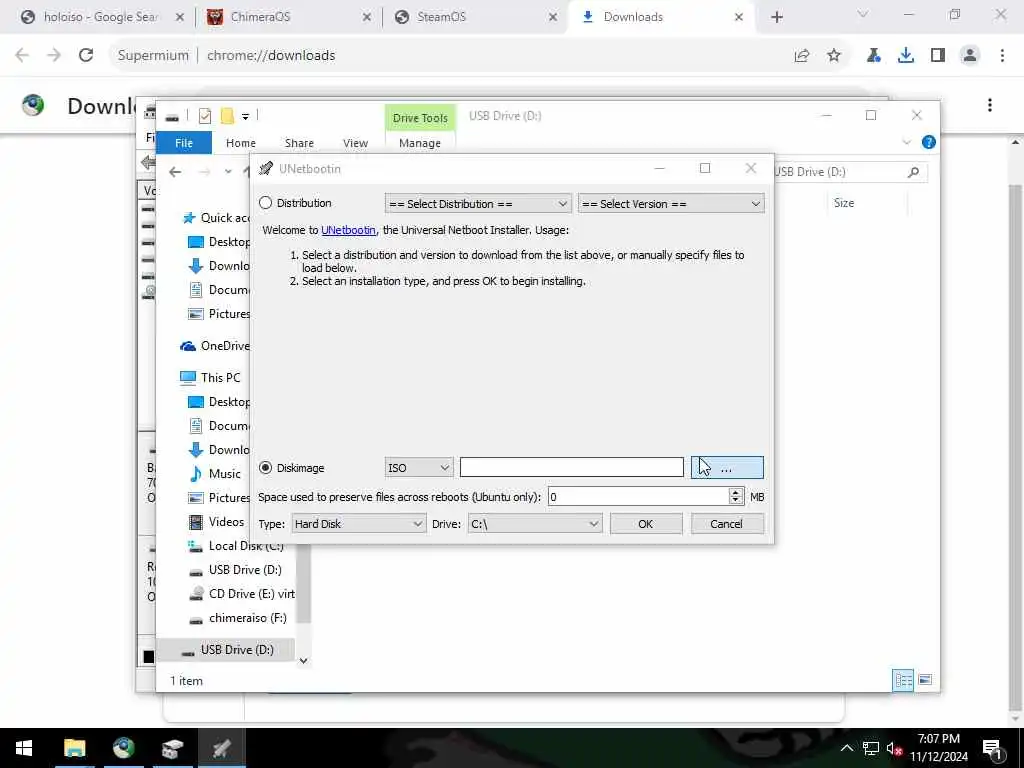Switch to holoiso Google Search tab
The width and height of the screenshot is (1024, 768).
click(x=101, y=17)
